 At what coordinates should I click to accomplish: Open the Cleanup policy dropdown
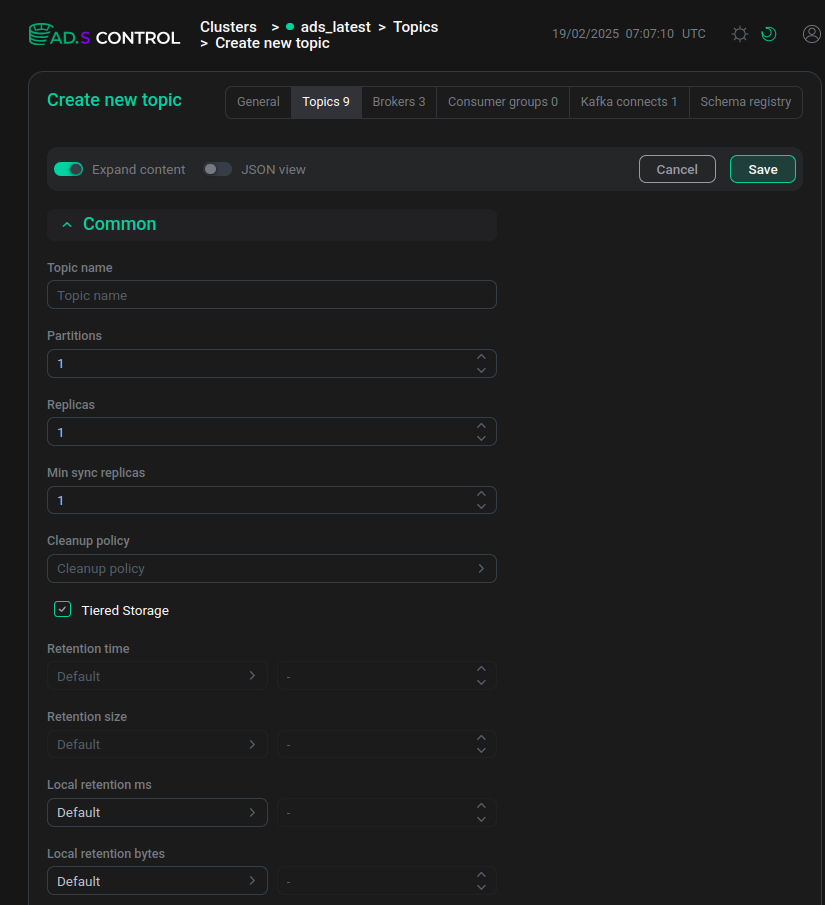(272, 569)
